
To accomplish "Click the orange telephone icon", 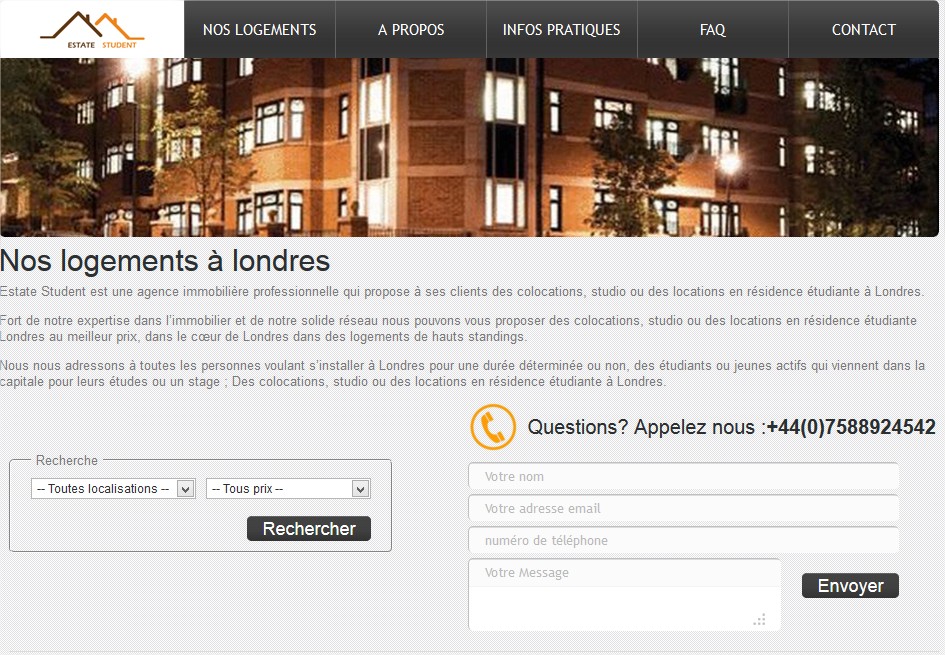I will [492, 427].
